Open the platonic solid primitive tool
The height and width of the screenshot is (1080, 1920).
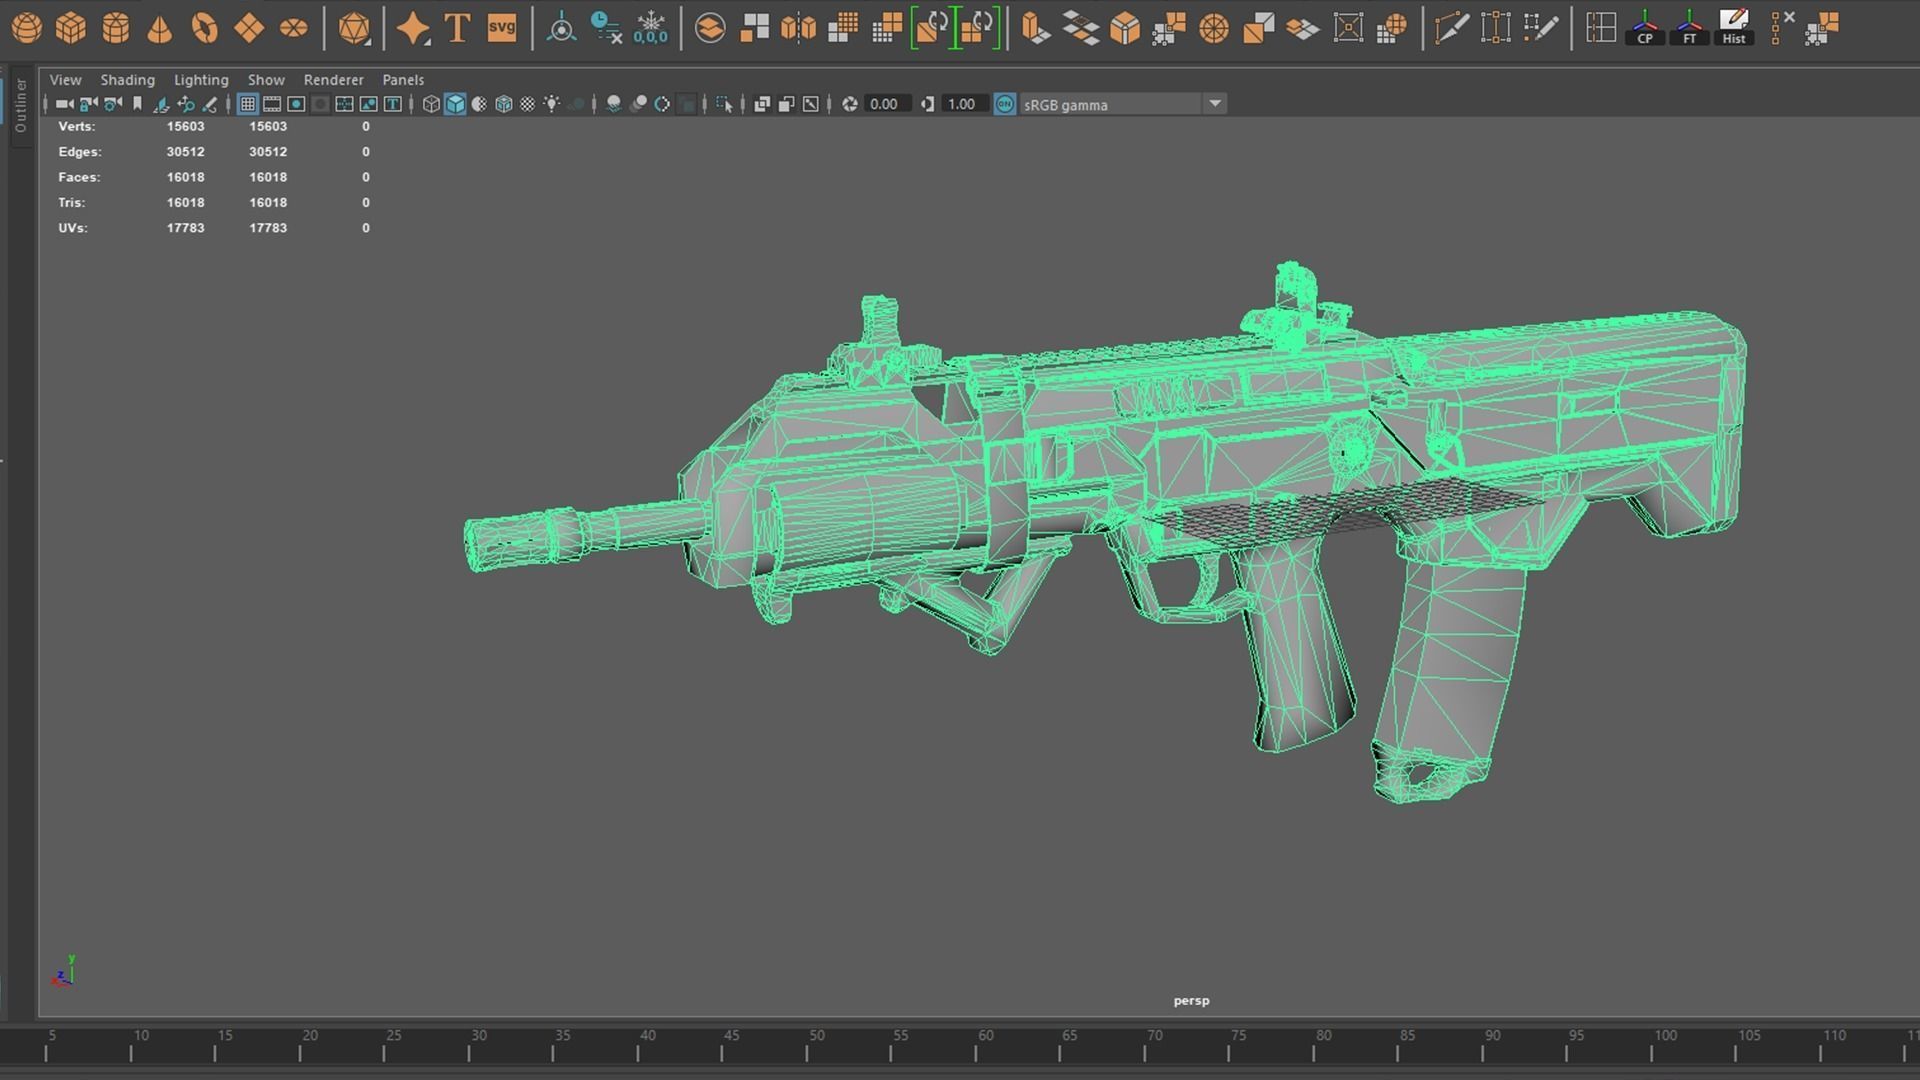tap(354, 28)
